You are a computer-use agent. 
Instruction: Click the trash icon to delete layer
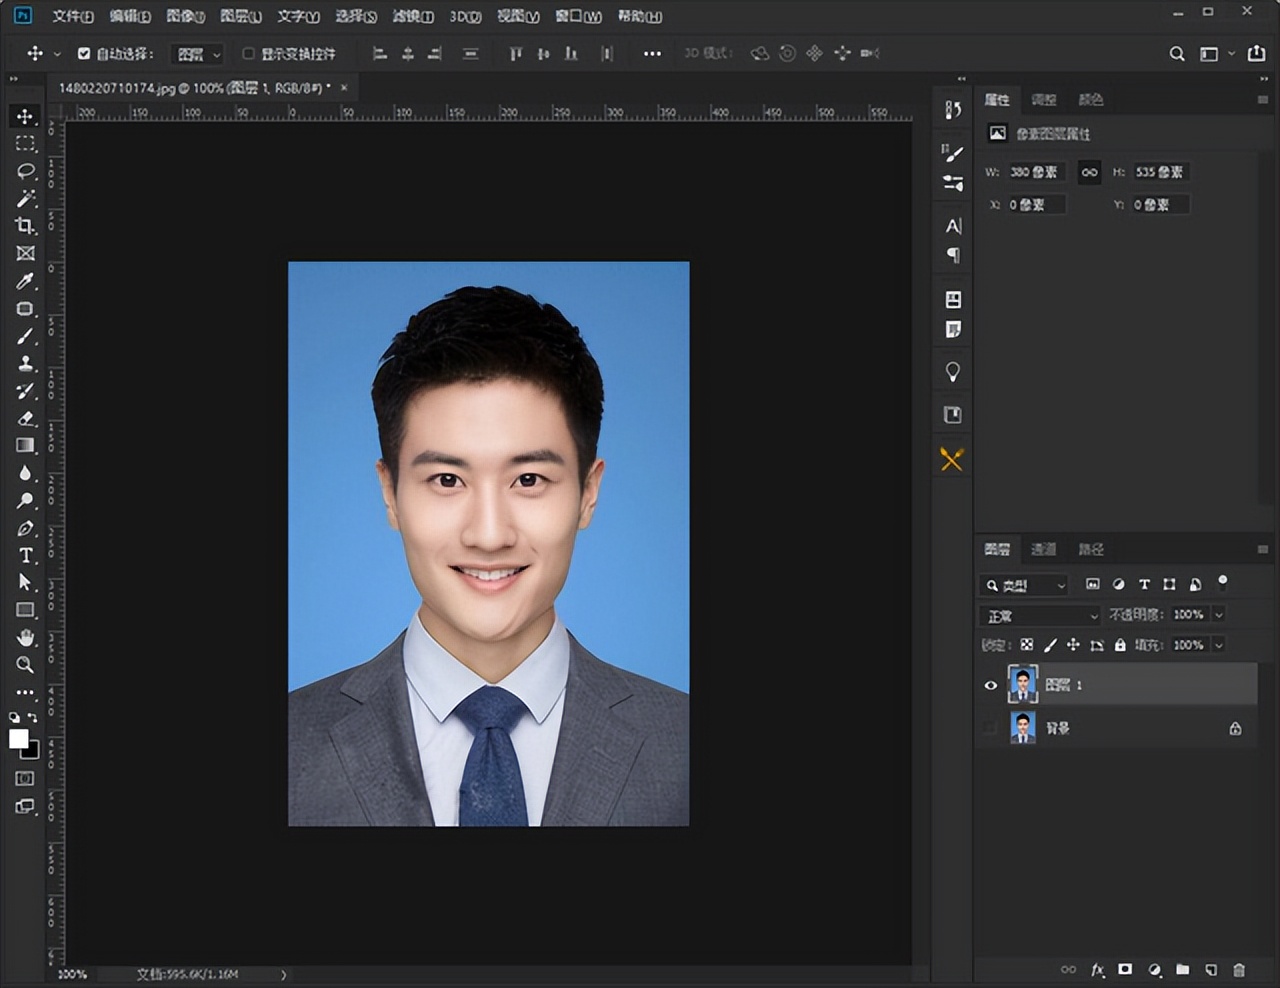(x=1239, y=969)
